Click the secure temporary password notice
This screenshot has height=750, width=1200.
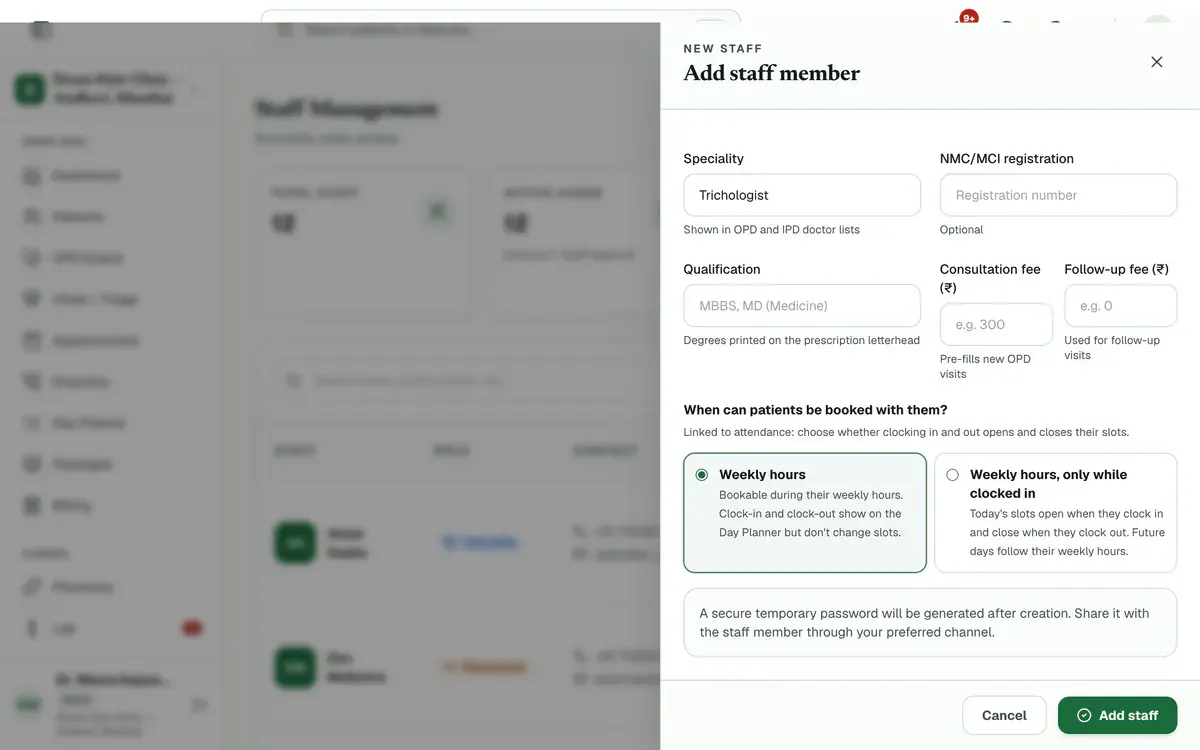click(930, 623)
